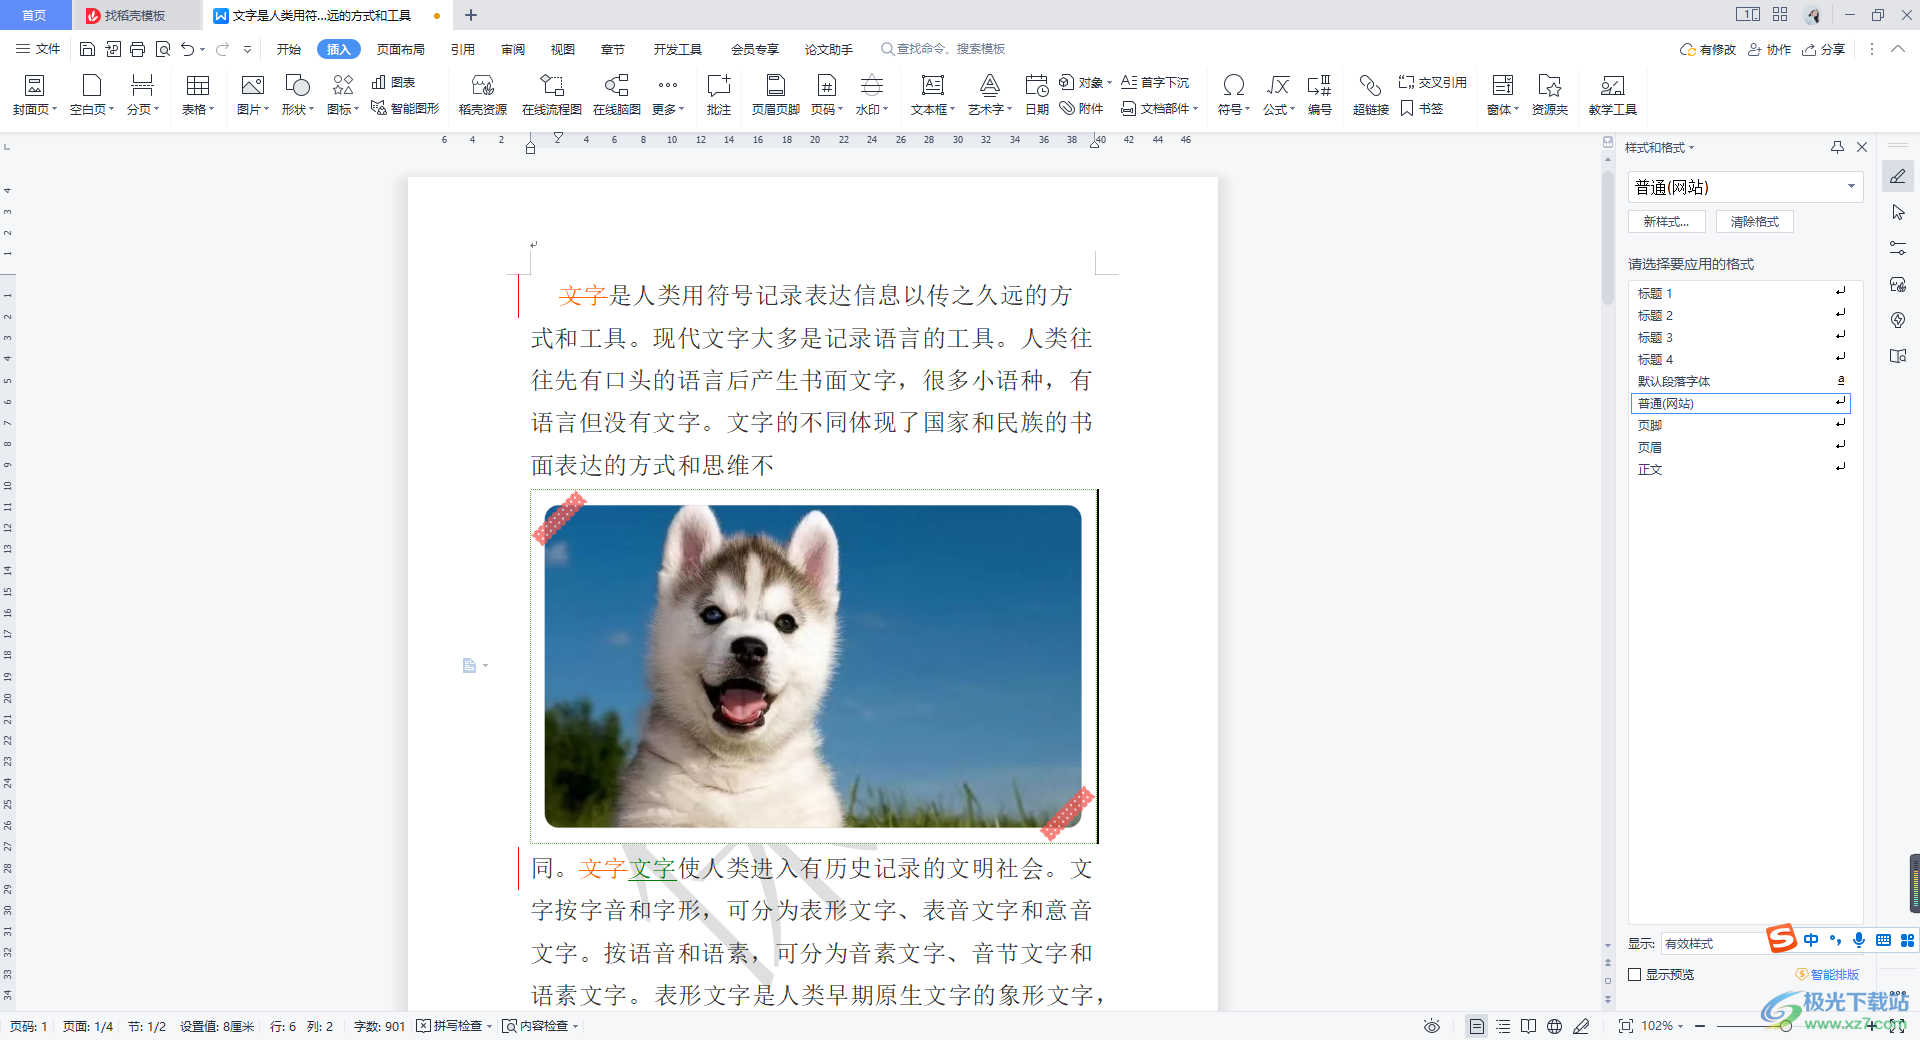The width and height of the screenshot is (1920, 1040).
Task: Select the husky dog image in document
Action: pos(813,666)
